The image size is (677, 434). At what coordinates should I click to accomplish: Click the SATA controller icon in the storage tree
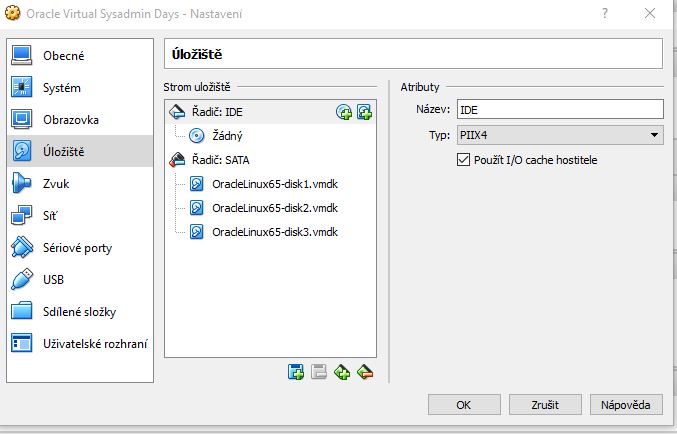point(177,160)
